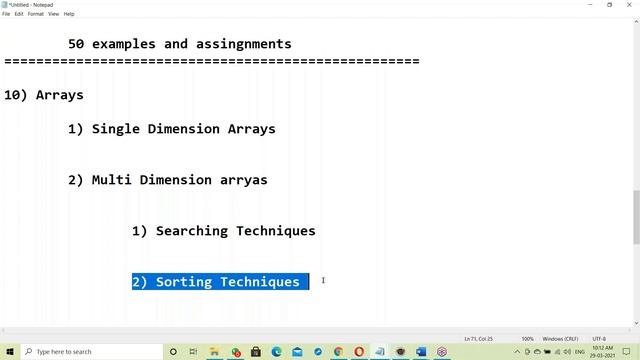Launch Microsoft Edge from taskbar
The width and height of the screenshot is (640, 360).
click(276, 351)
